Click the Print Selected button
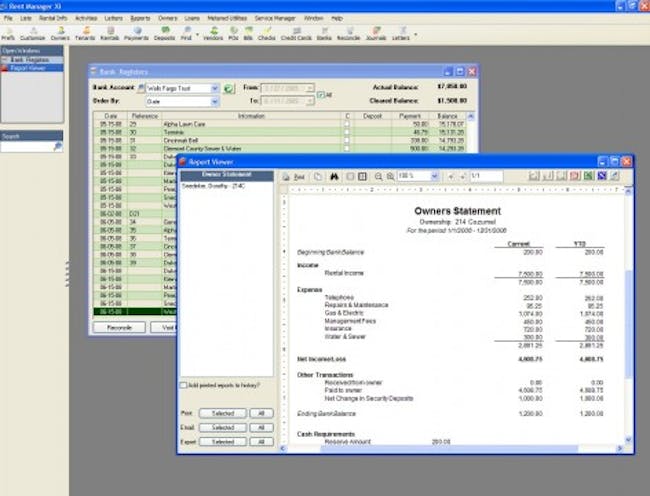The height and width of the screenshot is (496, 650). (223, 414)
